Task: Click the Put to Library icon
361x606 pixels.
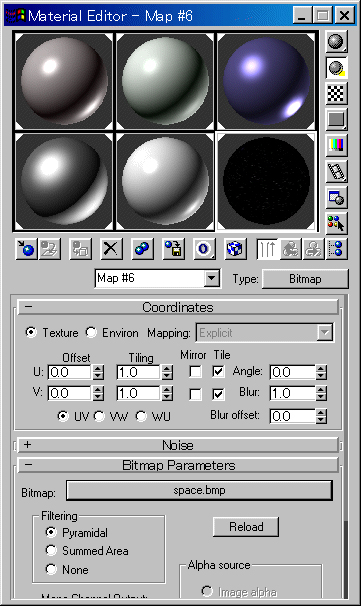Action: pos(173,249)
